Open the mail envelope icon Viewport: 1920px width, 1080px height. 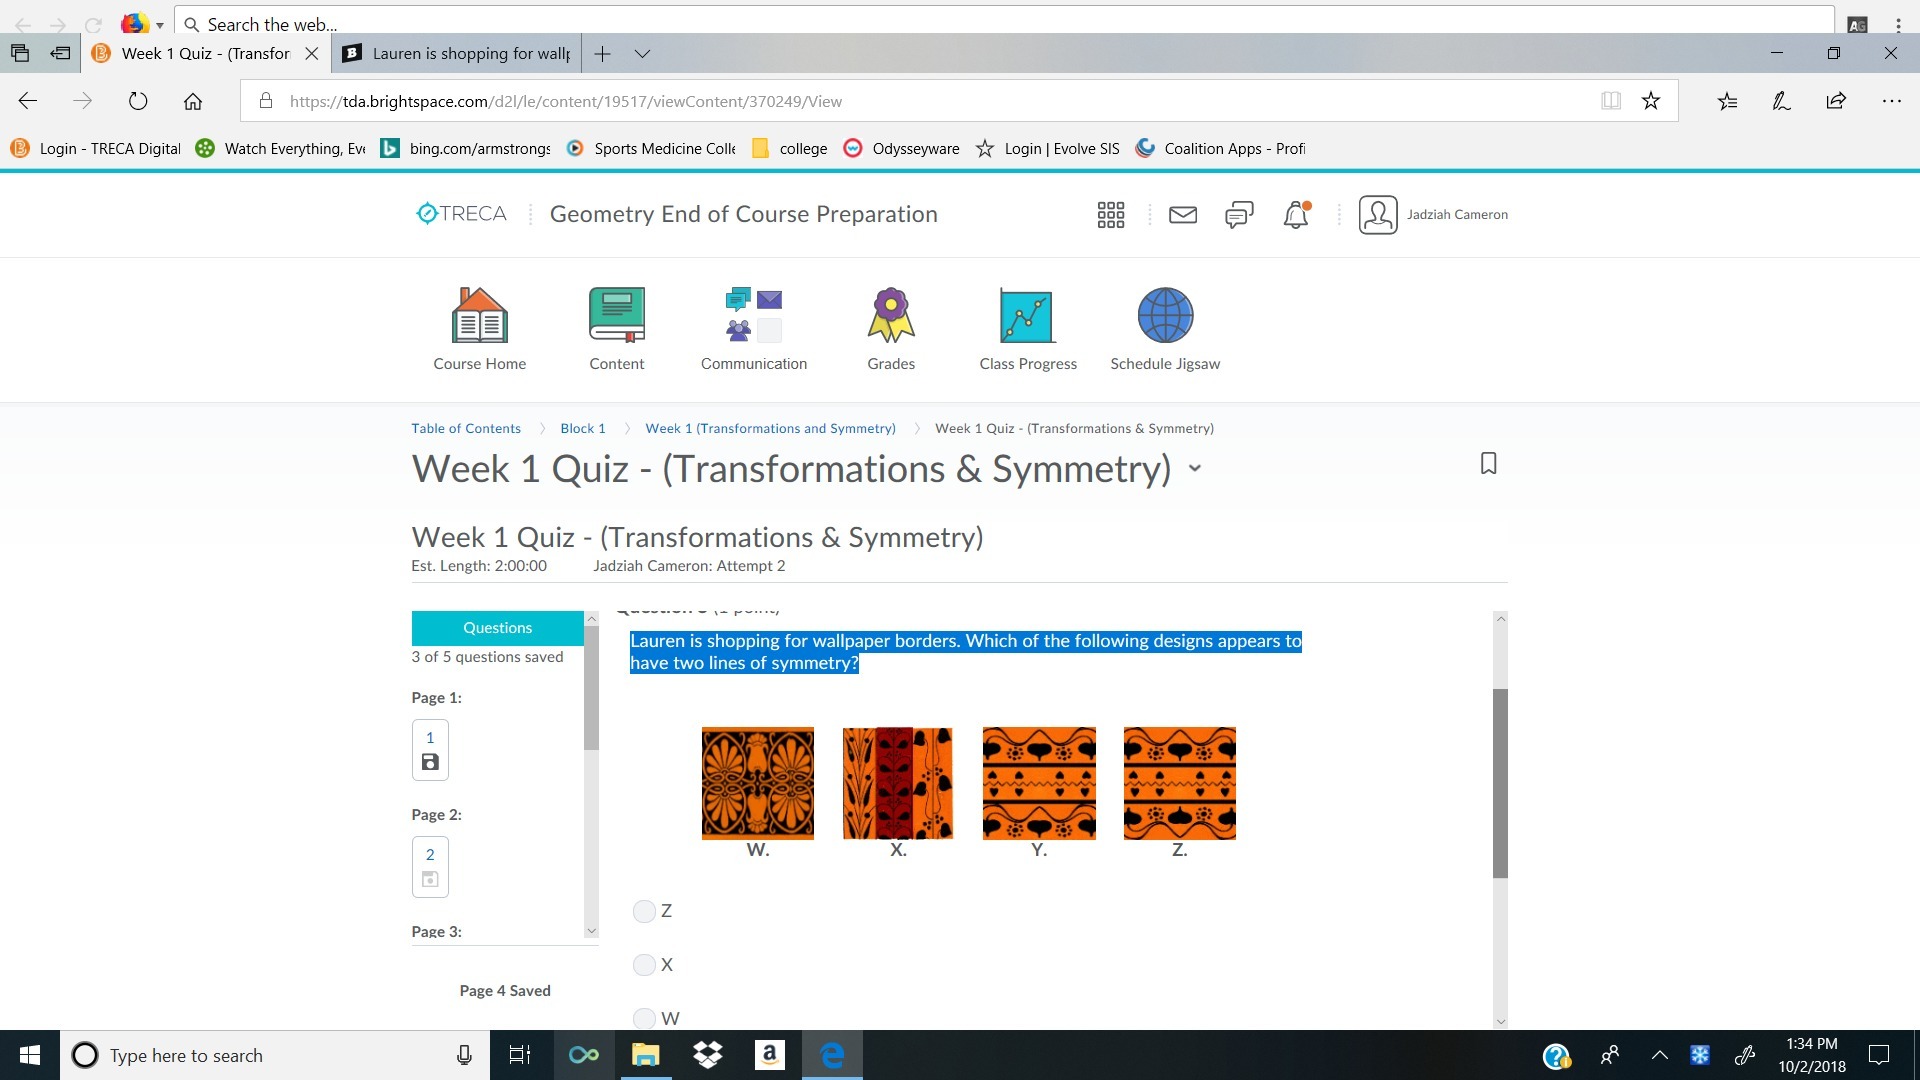pos(1182,214)
